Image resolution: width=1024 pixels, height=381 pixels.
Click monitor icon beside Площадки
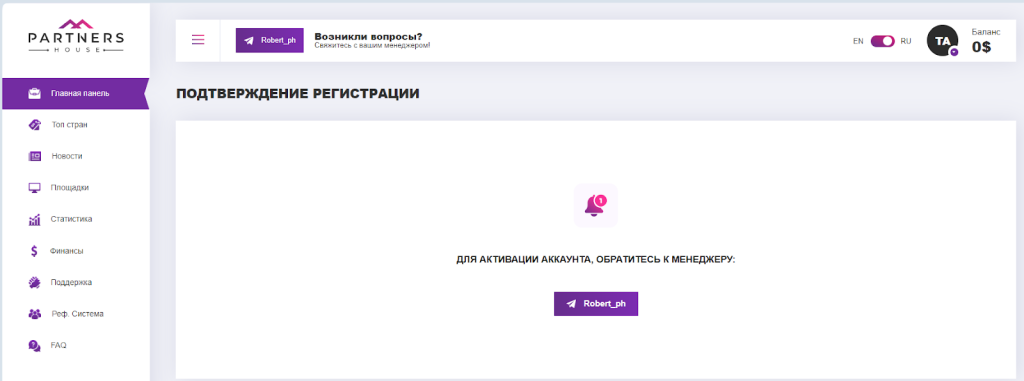coord(35,188)
